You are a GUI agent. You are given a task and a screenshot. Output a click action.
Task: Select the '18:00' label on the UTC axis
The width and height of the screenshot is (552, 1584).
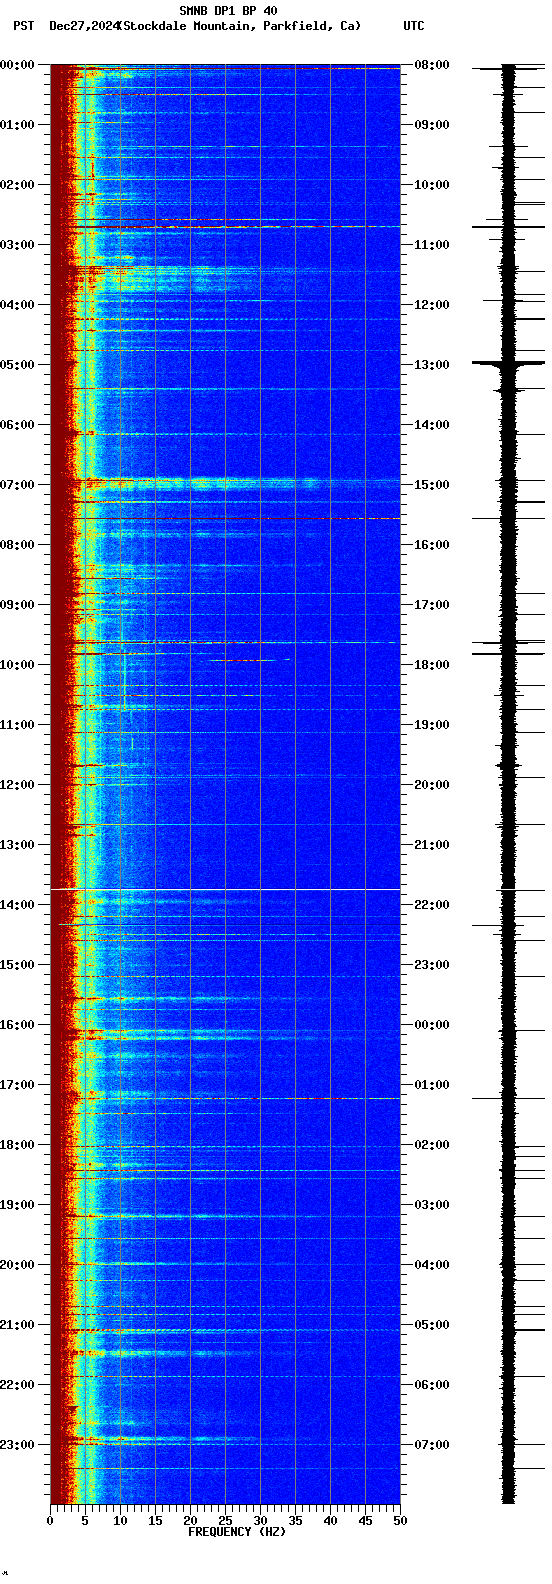432,665
